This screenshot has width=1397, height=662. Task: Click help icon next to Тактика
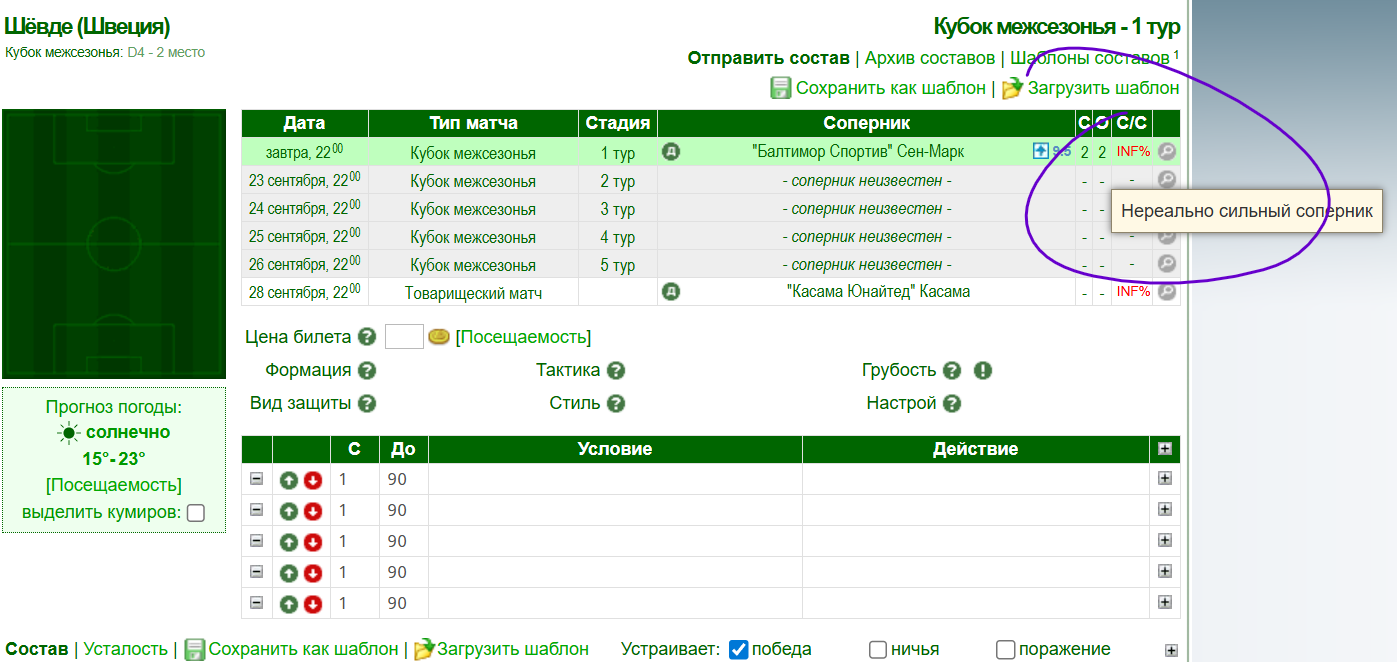[616, 370]
